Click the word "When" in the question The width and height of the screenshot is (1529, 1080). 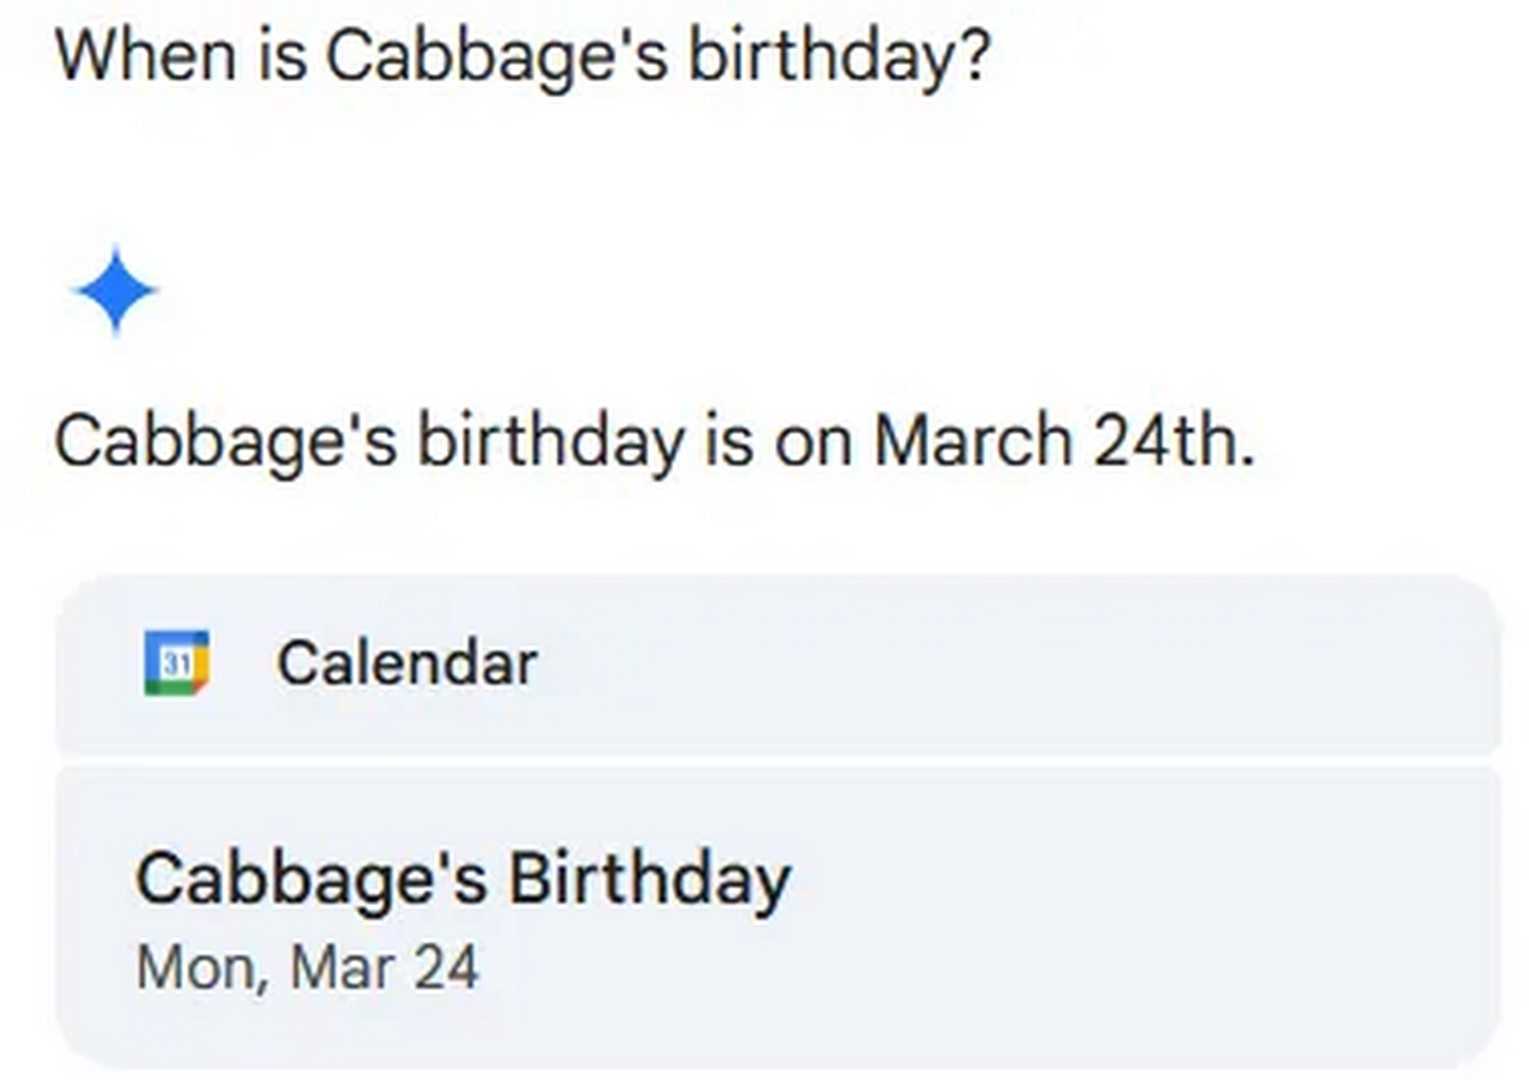[146, 55]
